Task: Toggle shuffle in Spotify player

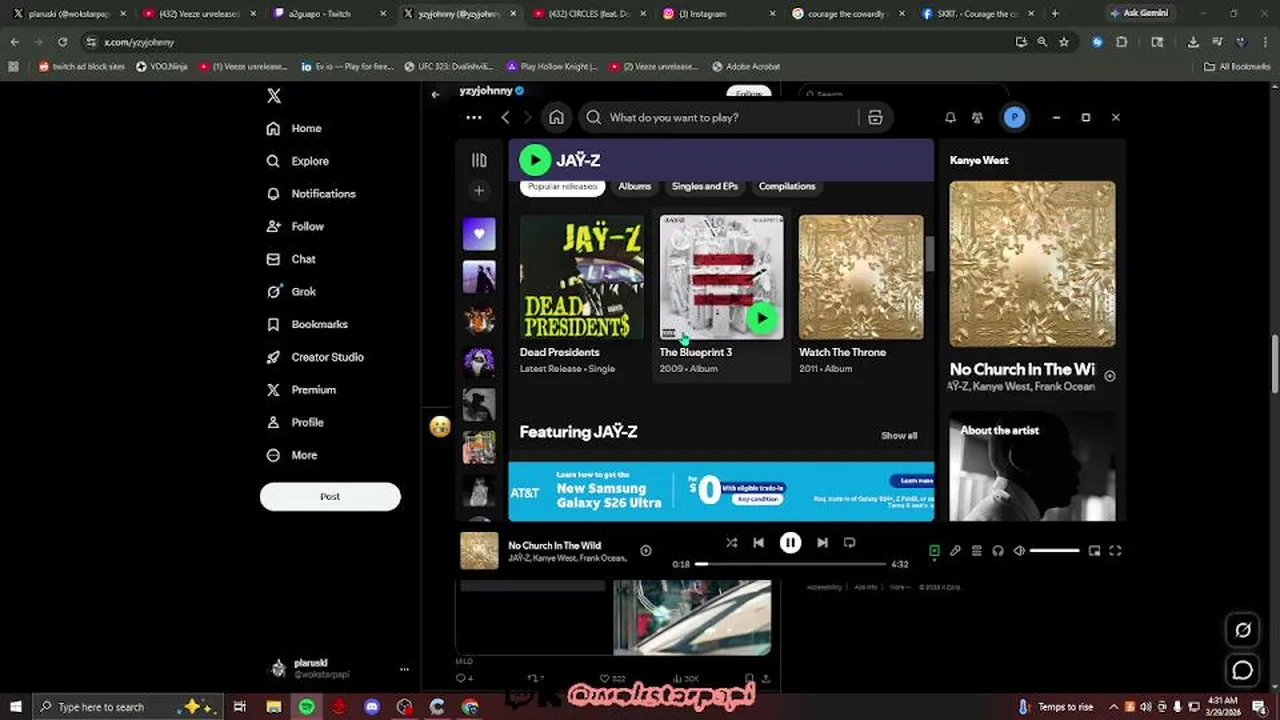Action: click(731, 542)
